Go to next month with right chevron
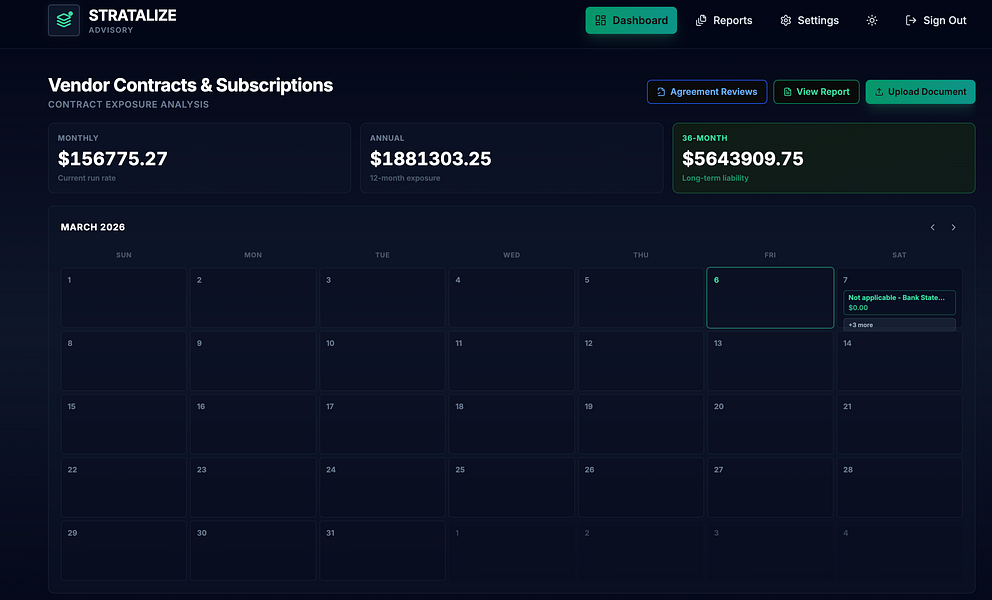The width and height of the screenshot is (992, 600). click(953, 227)
